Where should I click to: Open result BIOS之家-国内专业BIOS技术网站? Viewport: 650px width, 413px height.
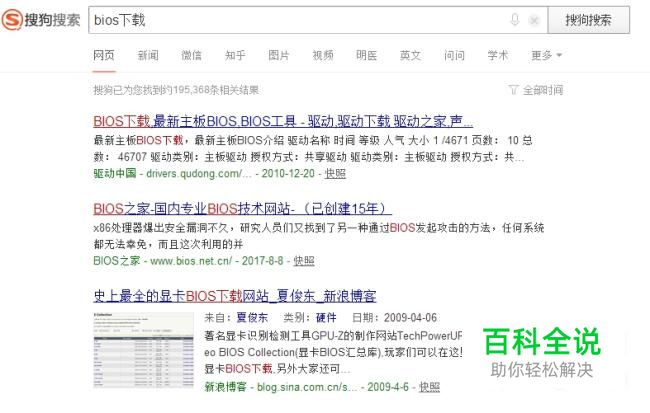(243, 208)
